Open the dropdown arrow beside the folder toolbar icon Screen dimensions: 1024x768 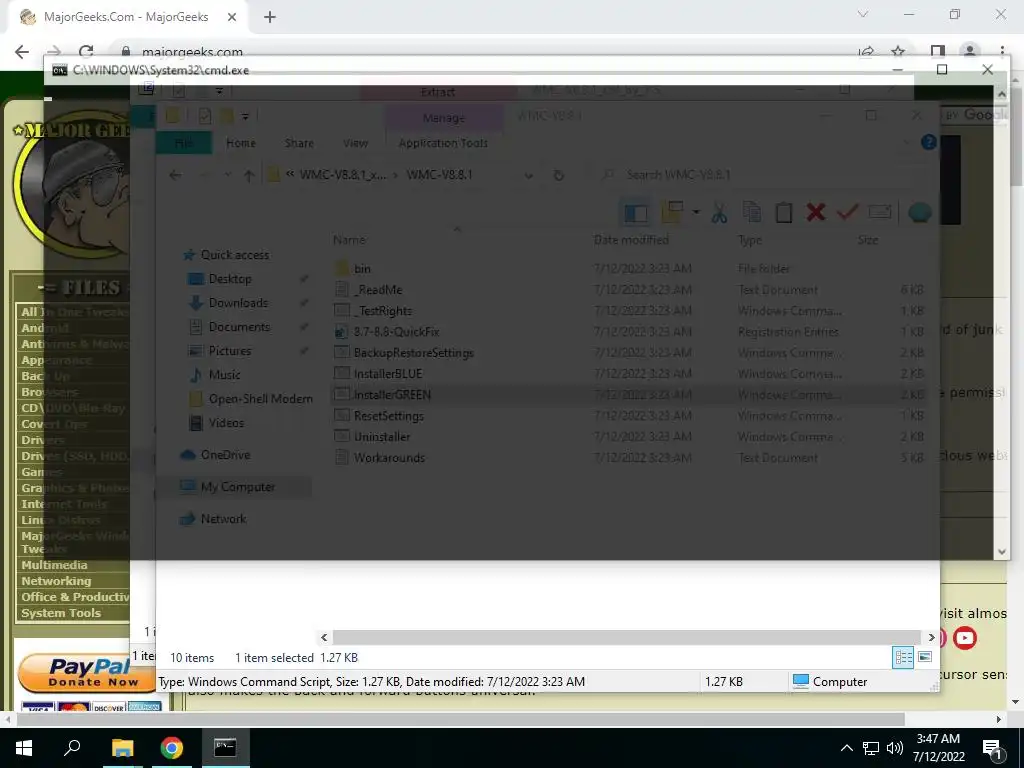tap(696, 212)
